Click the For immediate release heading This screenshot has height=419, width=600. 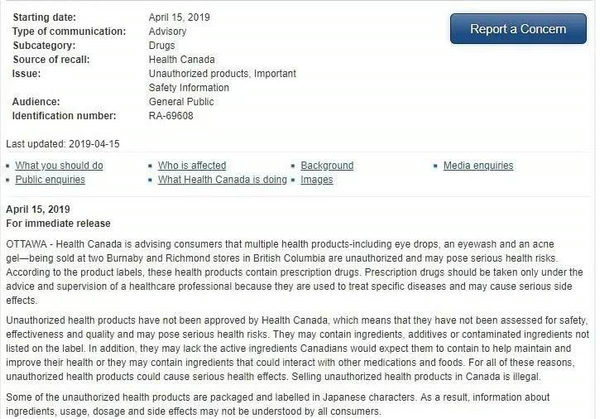click(58, 223)
